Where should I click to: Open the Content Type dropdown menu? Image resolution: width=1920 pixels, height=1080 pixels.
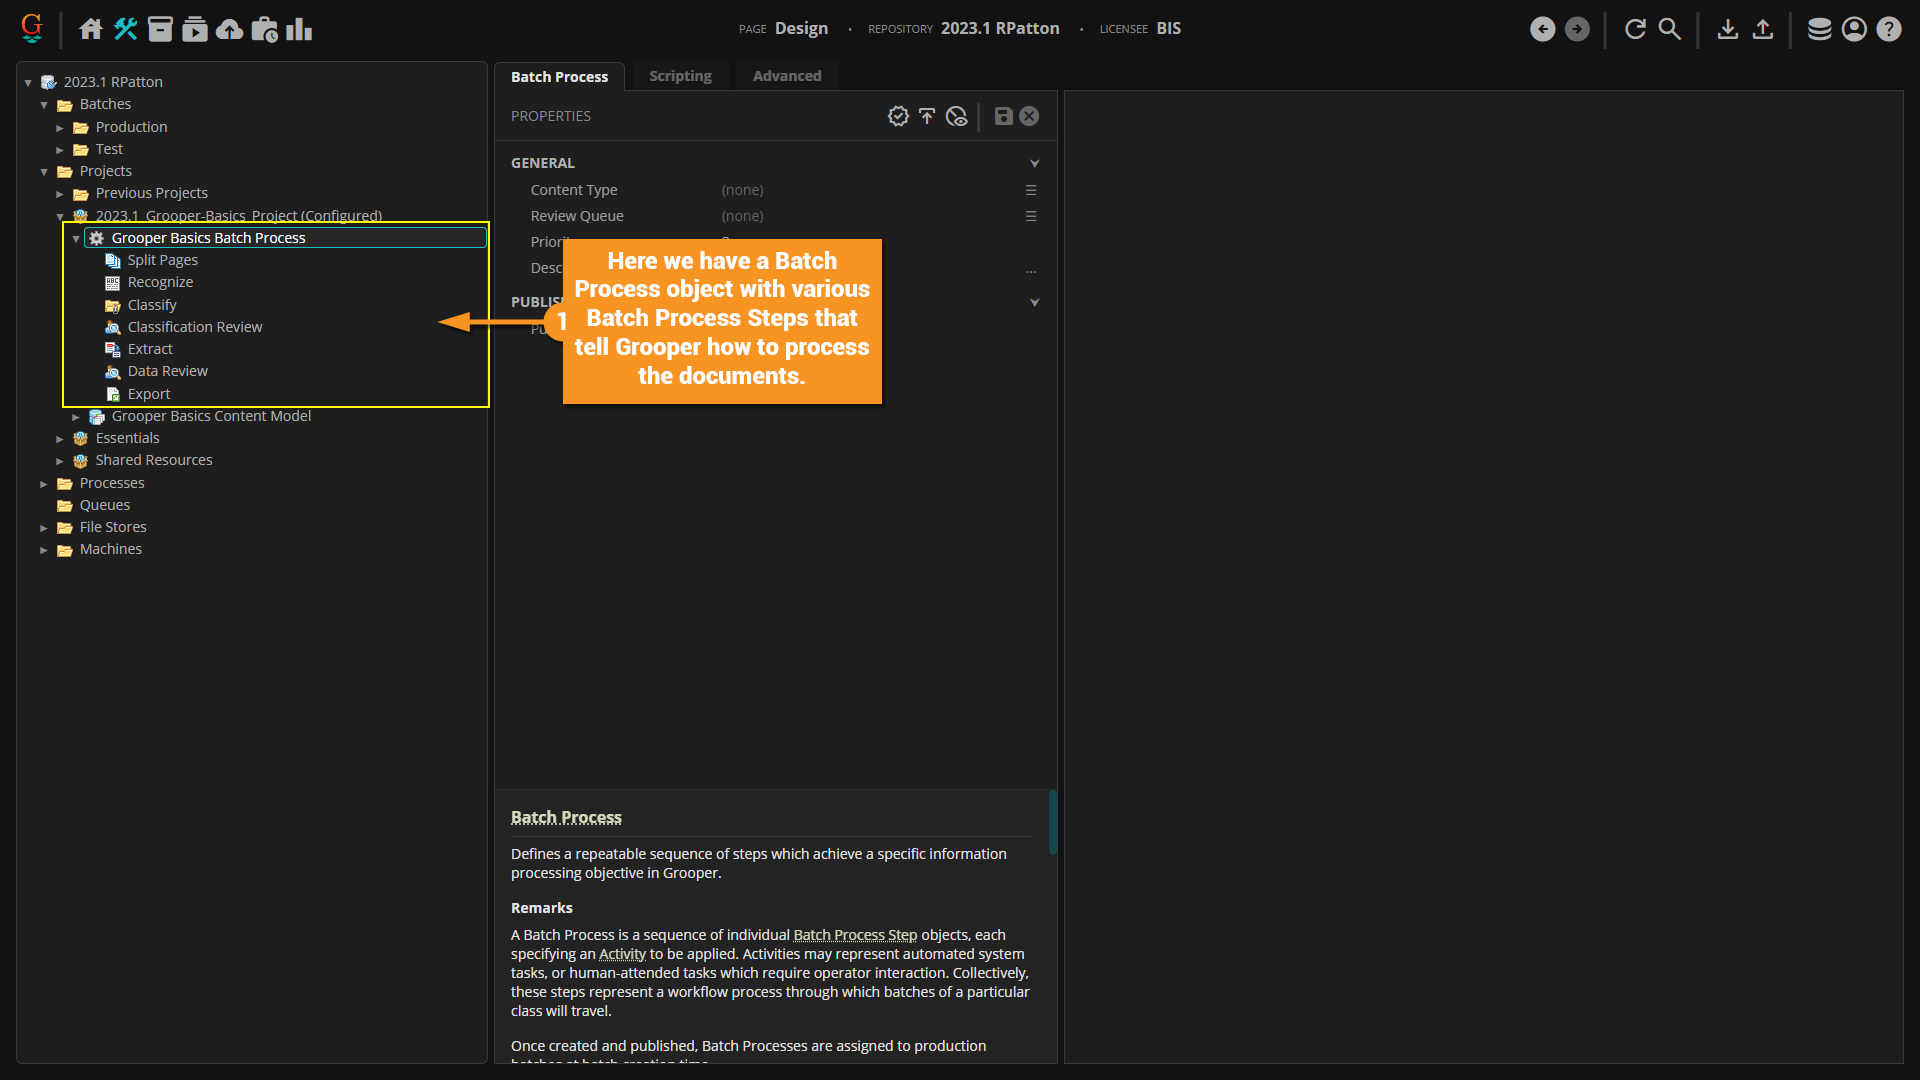tap(1030, 190)
